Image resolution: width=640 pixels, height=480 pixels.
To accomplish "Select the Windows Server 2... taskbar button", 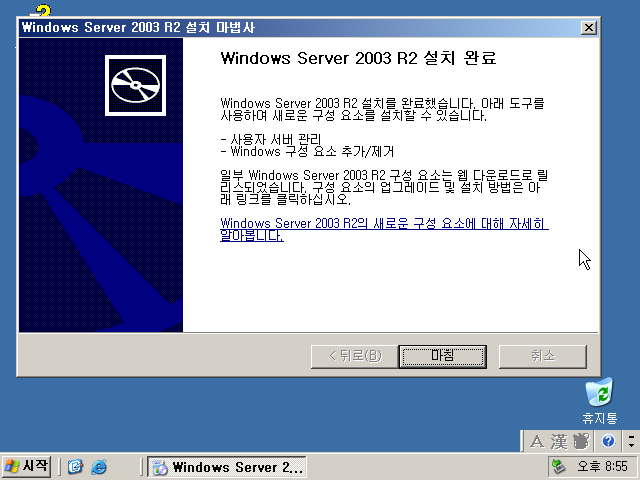I will [x=227, y=467].
